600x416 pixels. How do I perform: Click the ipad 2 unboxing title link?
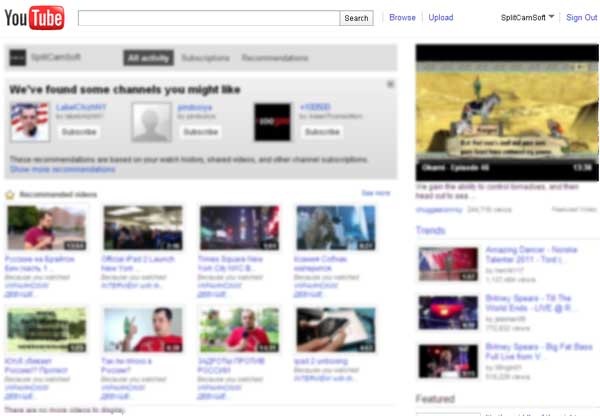321,361
